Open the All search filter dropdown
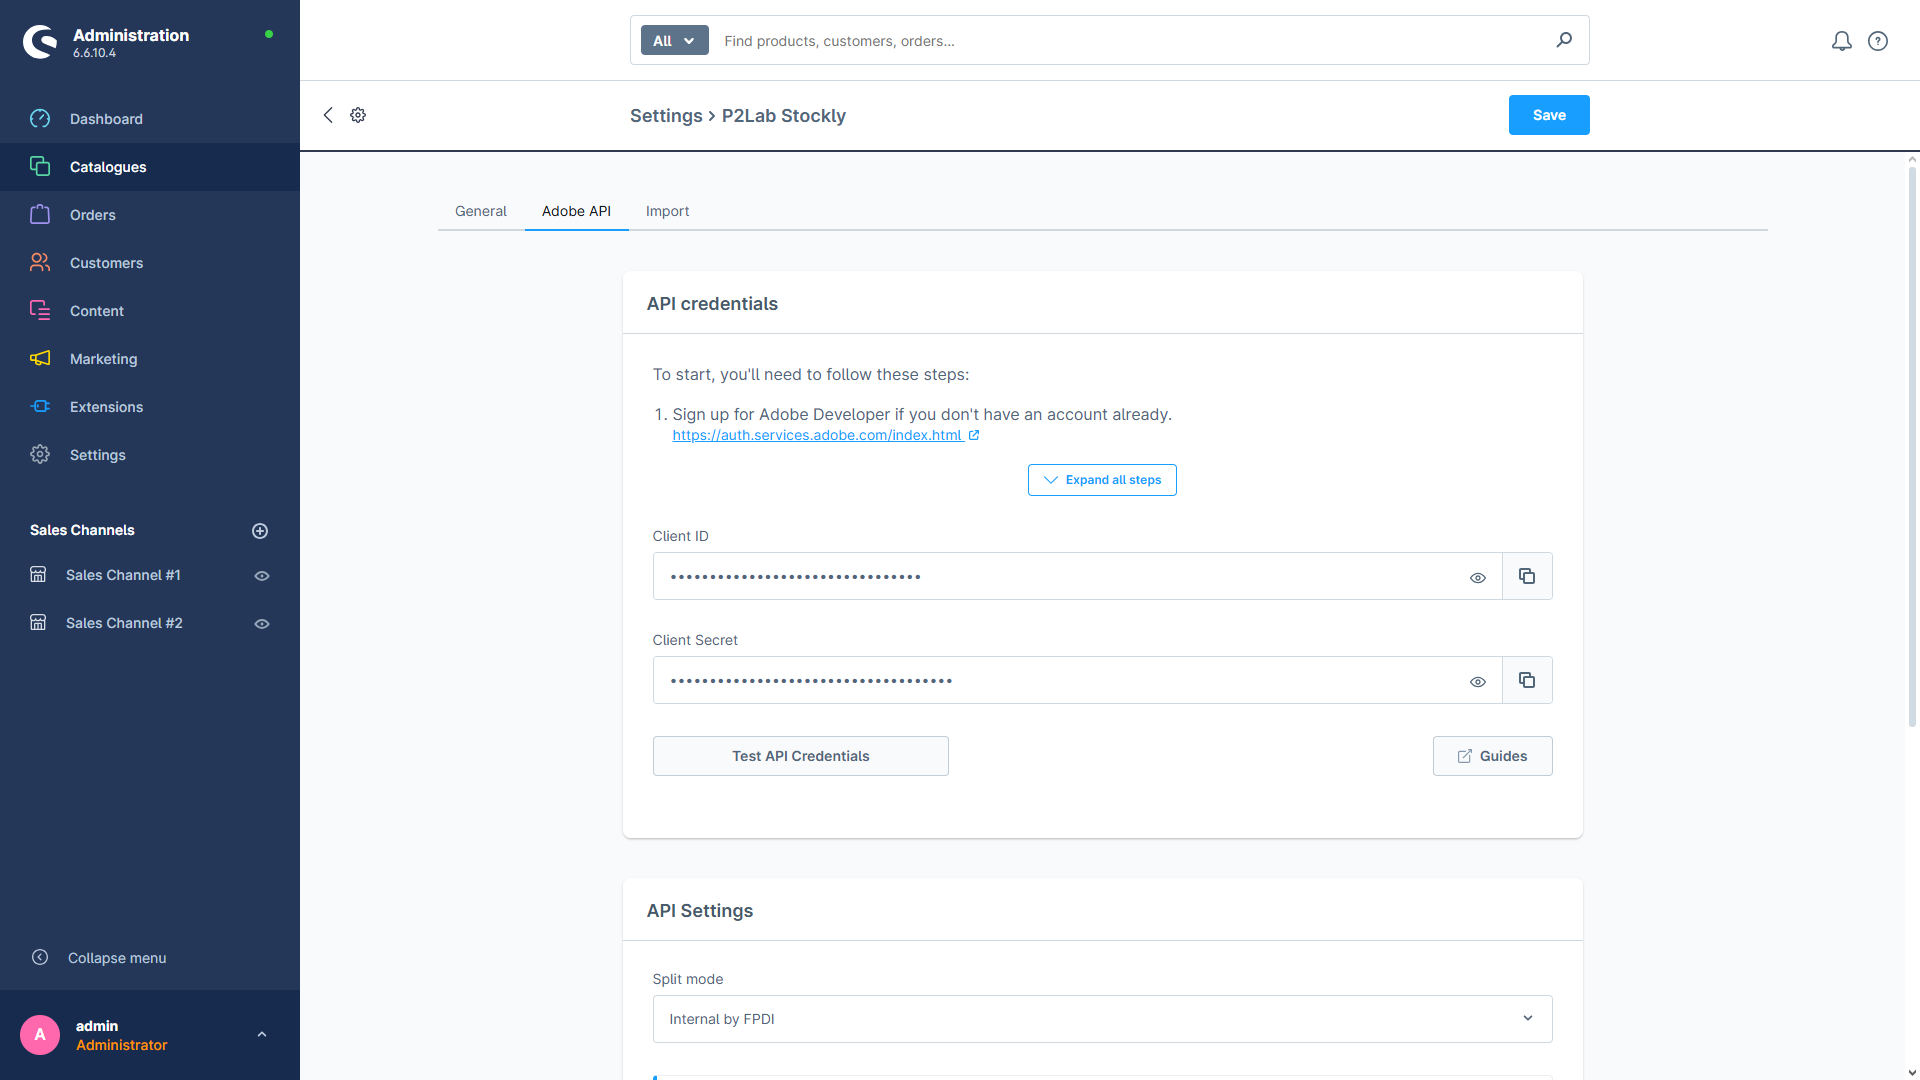Viewport: 1920px width, 1080px height. click(674, 41)
